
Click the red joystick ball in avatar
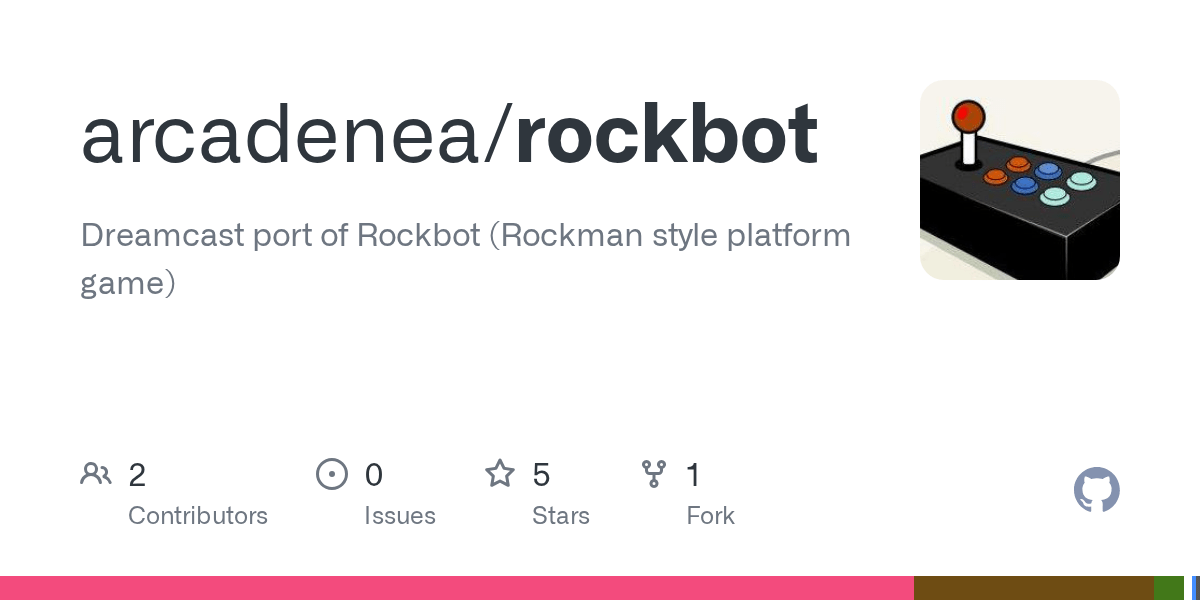click(967, 116)
